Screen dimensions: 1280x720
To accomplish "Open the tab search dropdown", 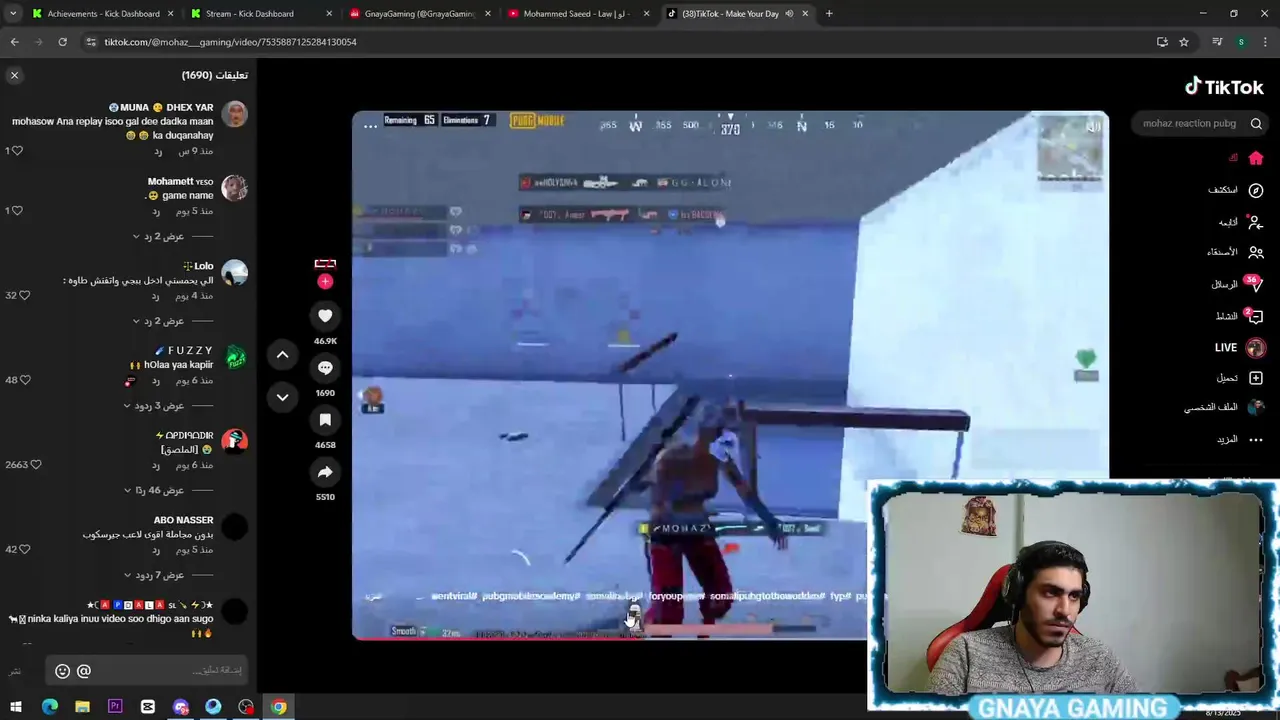I will pyautogui.click(x=13, y=14).
